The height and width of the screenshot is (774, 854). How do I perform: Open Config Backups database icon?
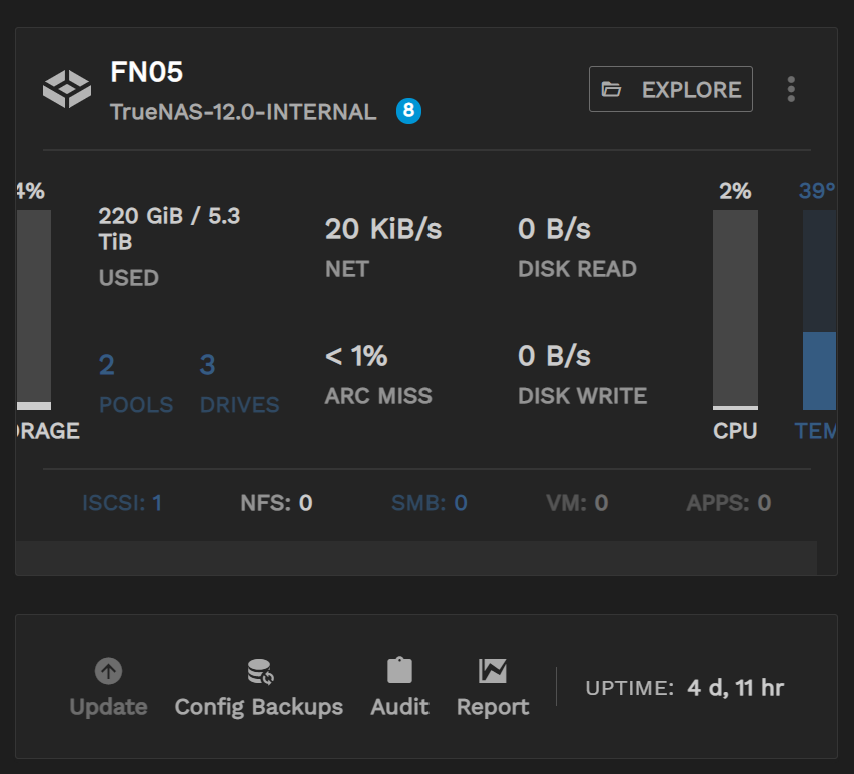point(259,671)
